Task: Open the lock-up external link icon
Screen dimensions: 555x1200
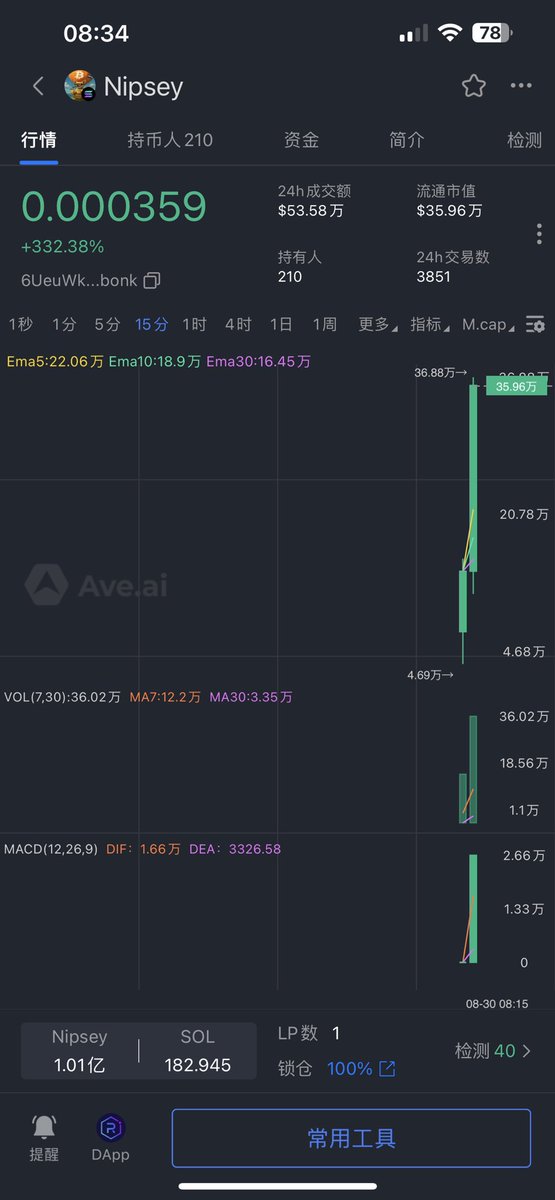Action: pyautogui.click(x=387, y=1069)
